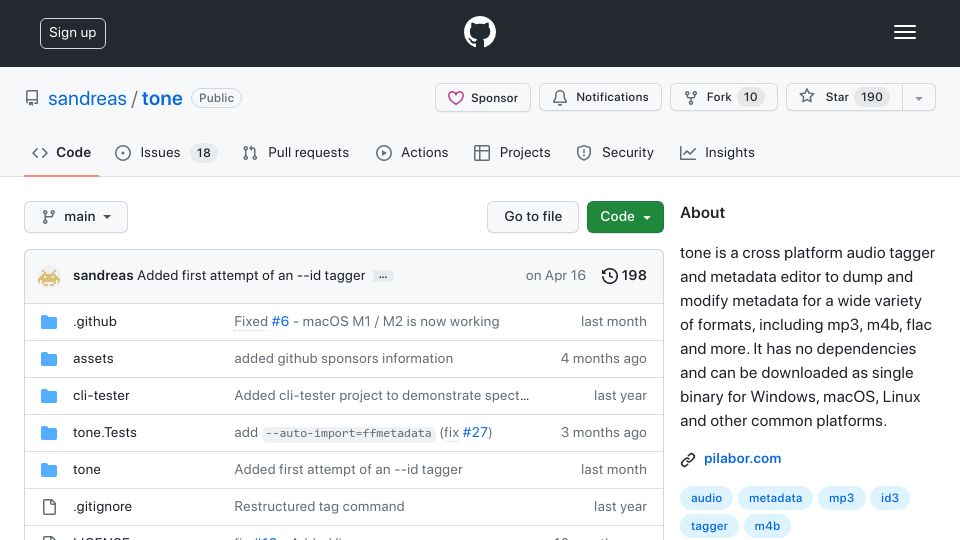Open the cli-tester folder
This screenshot has width=960, height=540.
point(101,396)
